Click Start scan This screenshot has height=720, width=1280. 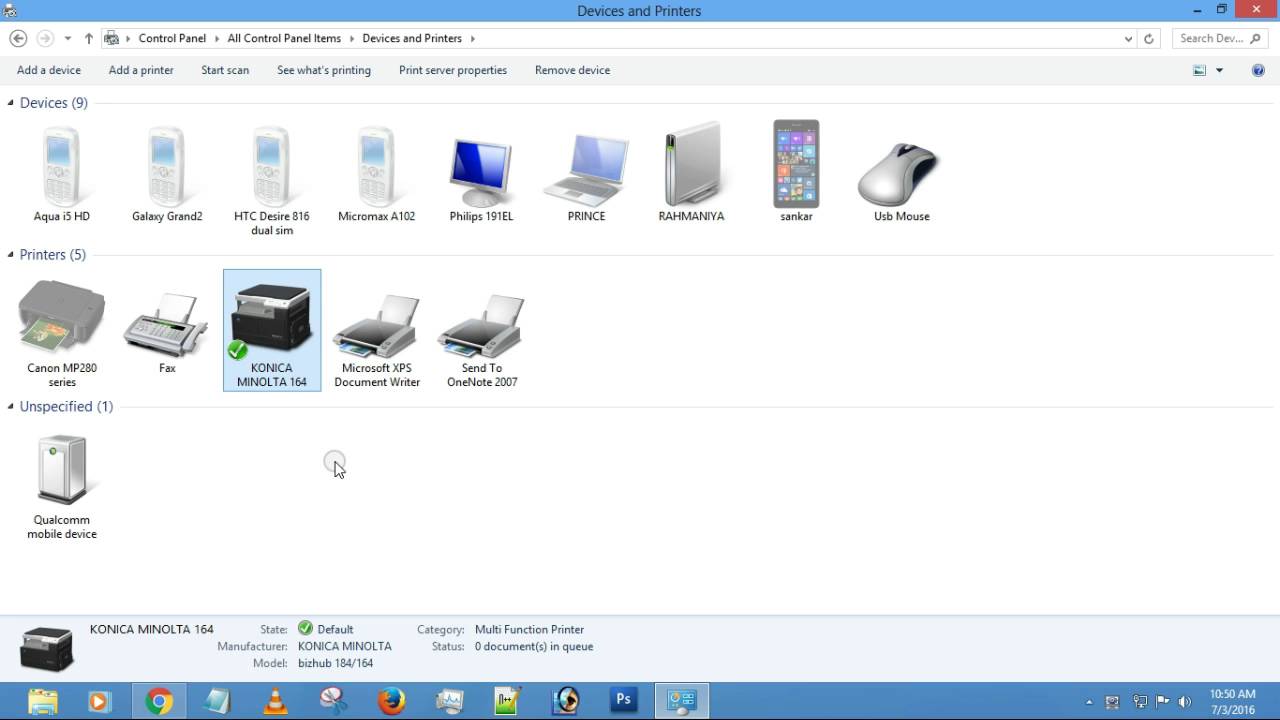(225, 70)
